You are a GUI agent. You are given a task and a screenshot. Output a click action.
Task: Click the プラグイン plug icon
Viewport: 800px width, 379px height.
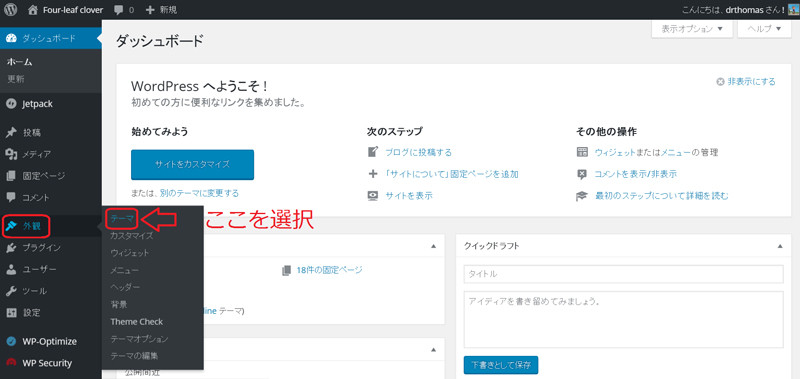[11, 248]
